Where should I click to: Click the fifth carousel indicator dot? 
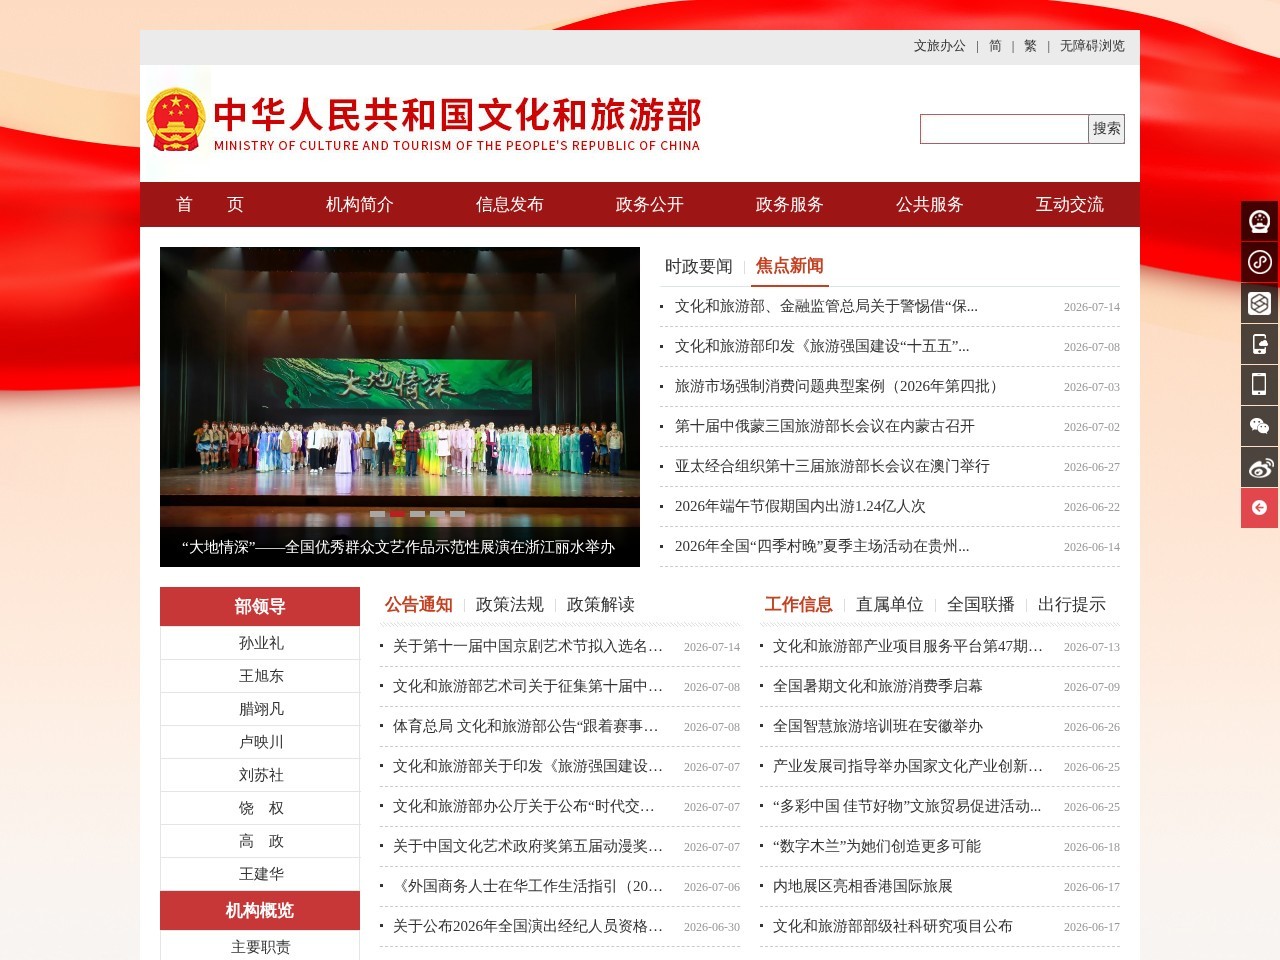457,514
